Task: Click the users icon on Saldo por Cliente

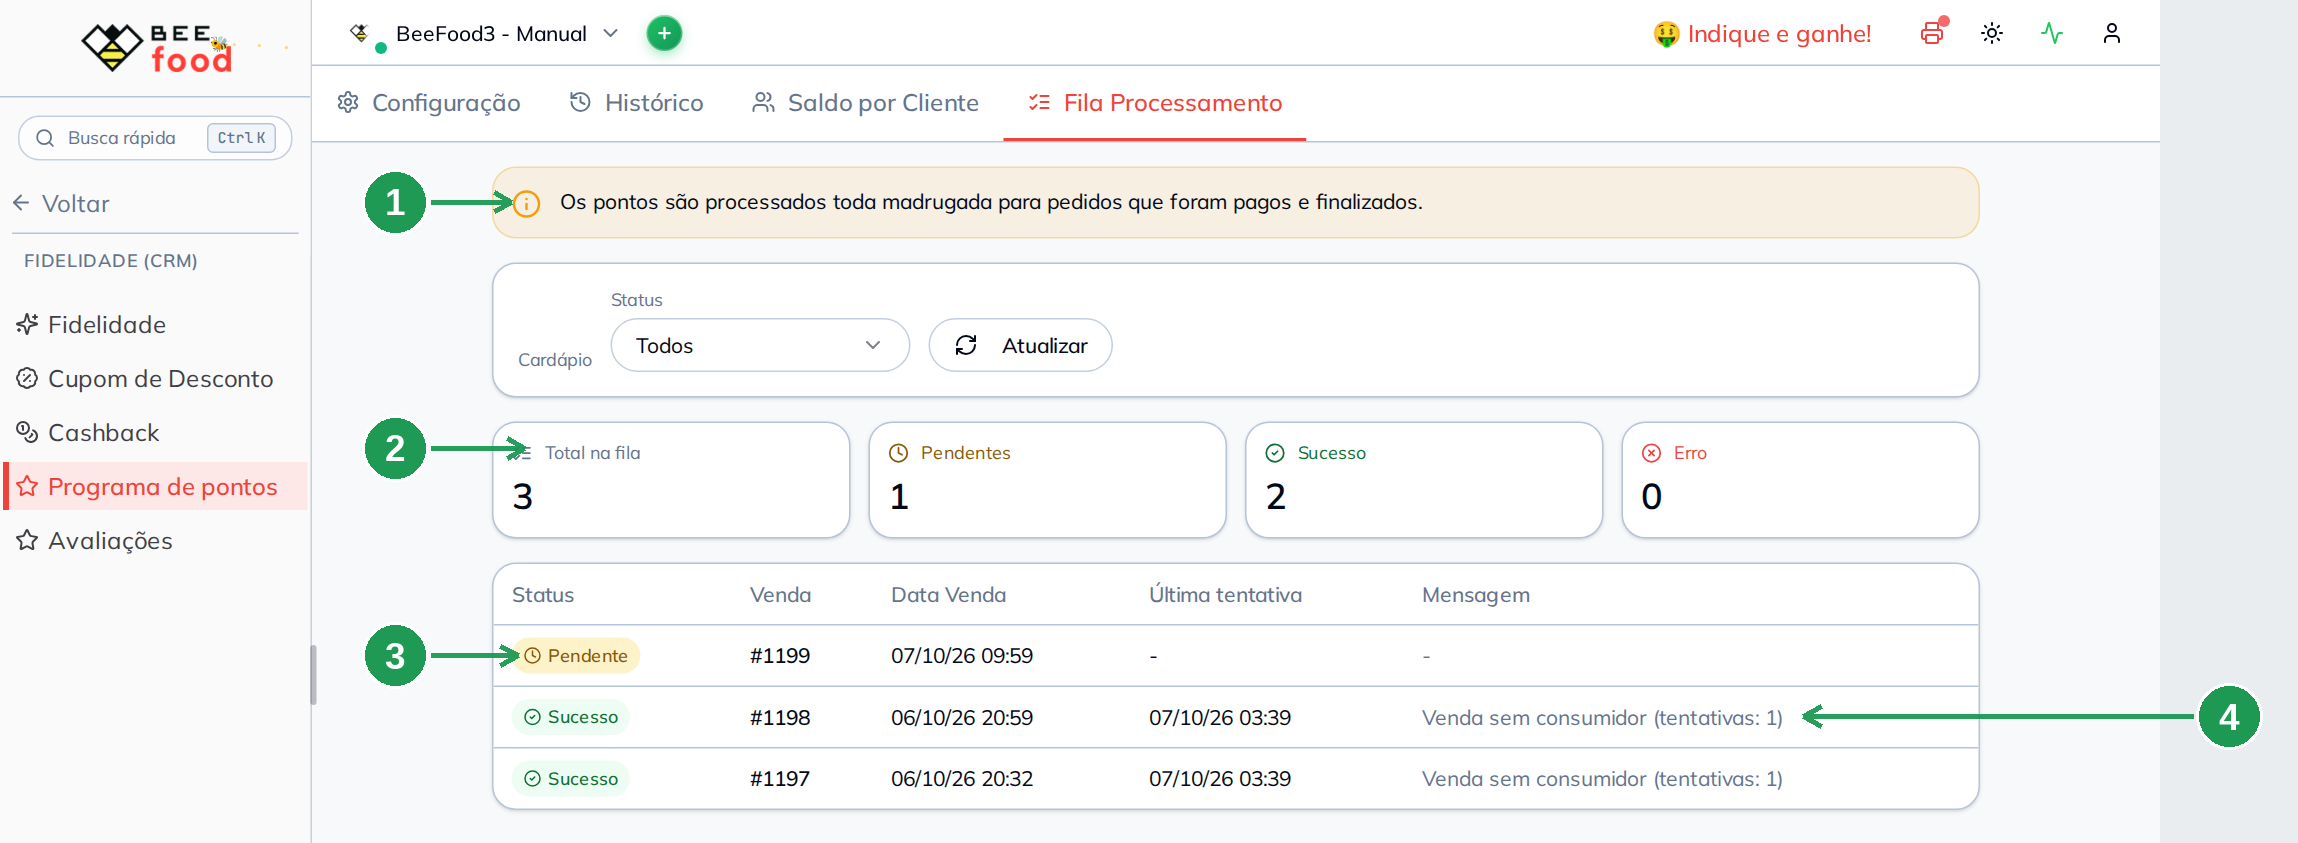Action: [763, 102]
